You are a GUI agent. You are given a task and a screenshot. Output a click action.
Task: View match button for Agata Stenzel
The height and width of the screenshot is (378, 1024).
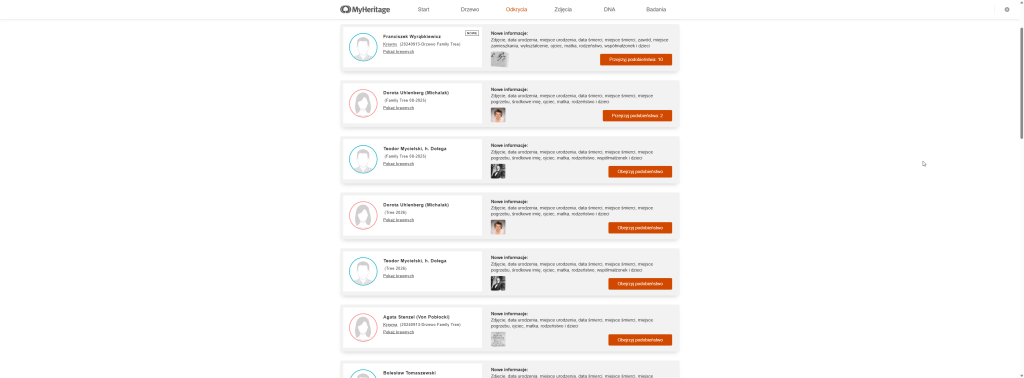[640, 340]
